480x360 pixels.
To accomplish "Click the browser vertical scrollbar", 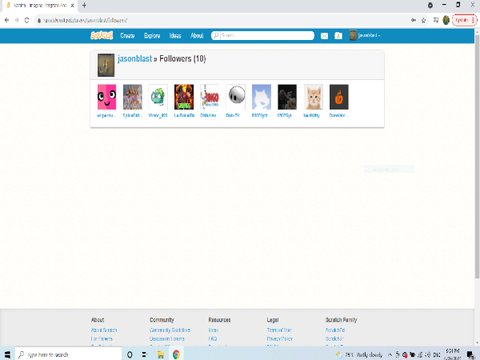I will click(x=477, y=160).
